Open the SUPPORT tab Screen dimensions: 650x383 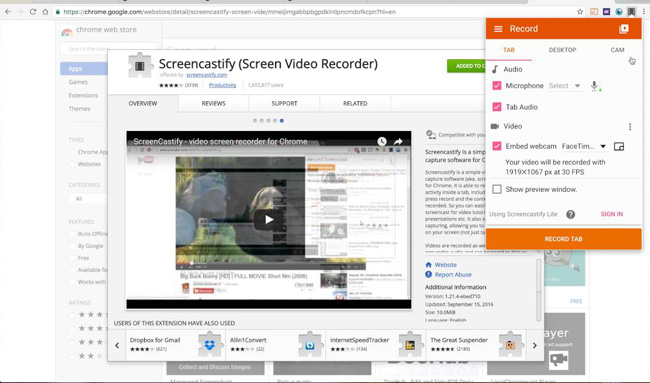click(x=284, y=104)
